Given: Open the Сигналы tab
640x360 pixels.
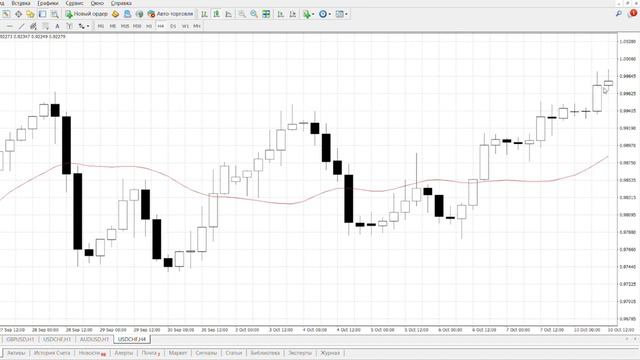Looking at the screenshot, I should click(x=206, y=353).
